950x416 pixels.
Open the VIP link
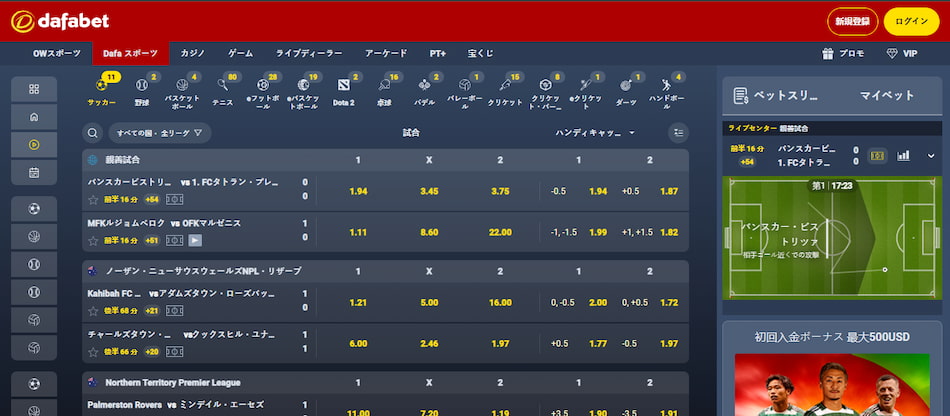click(902, 53)
